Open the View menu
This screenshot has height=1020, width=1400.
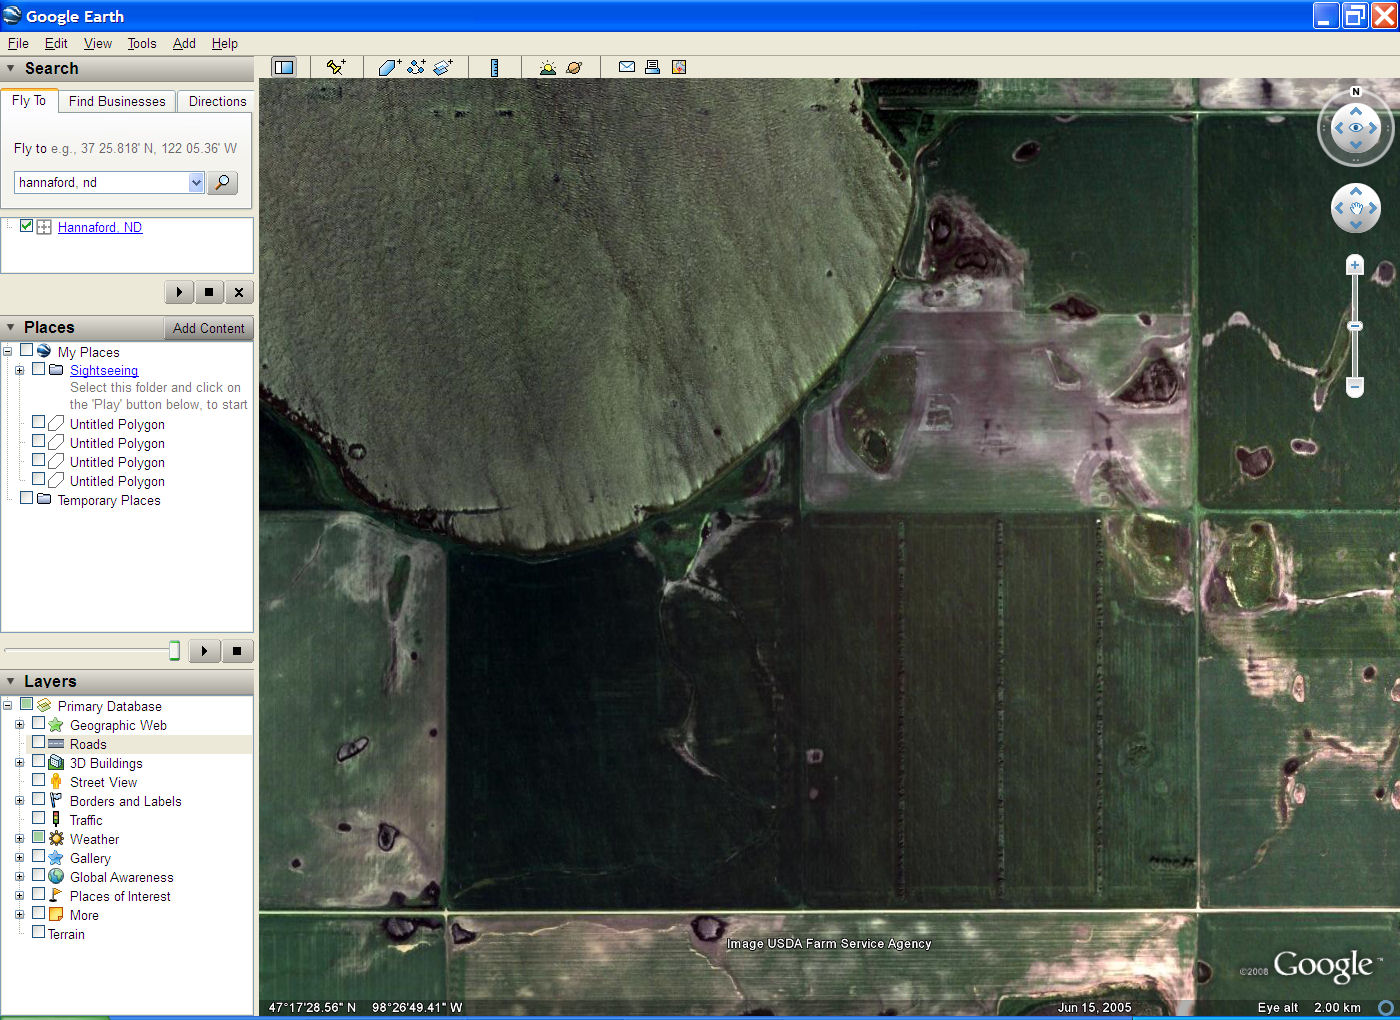[98, 43]
